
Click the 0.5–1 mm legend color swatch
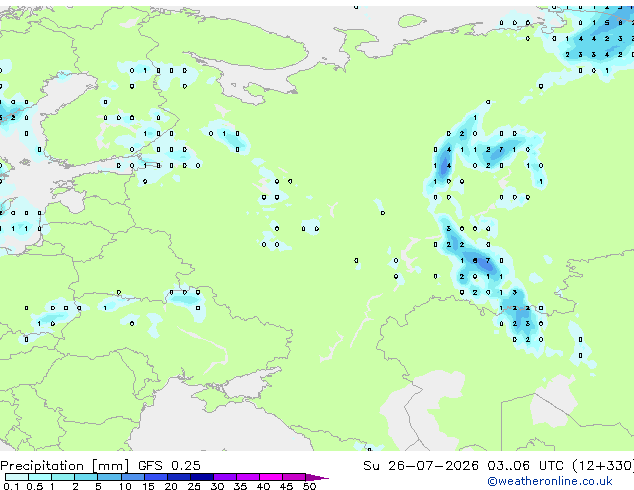coord(40,477)
